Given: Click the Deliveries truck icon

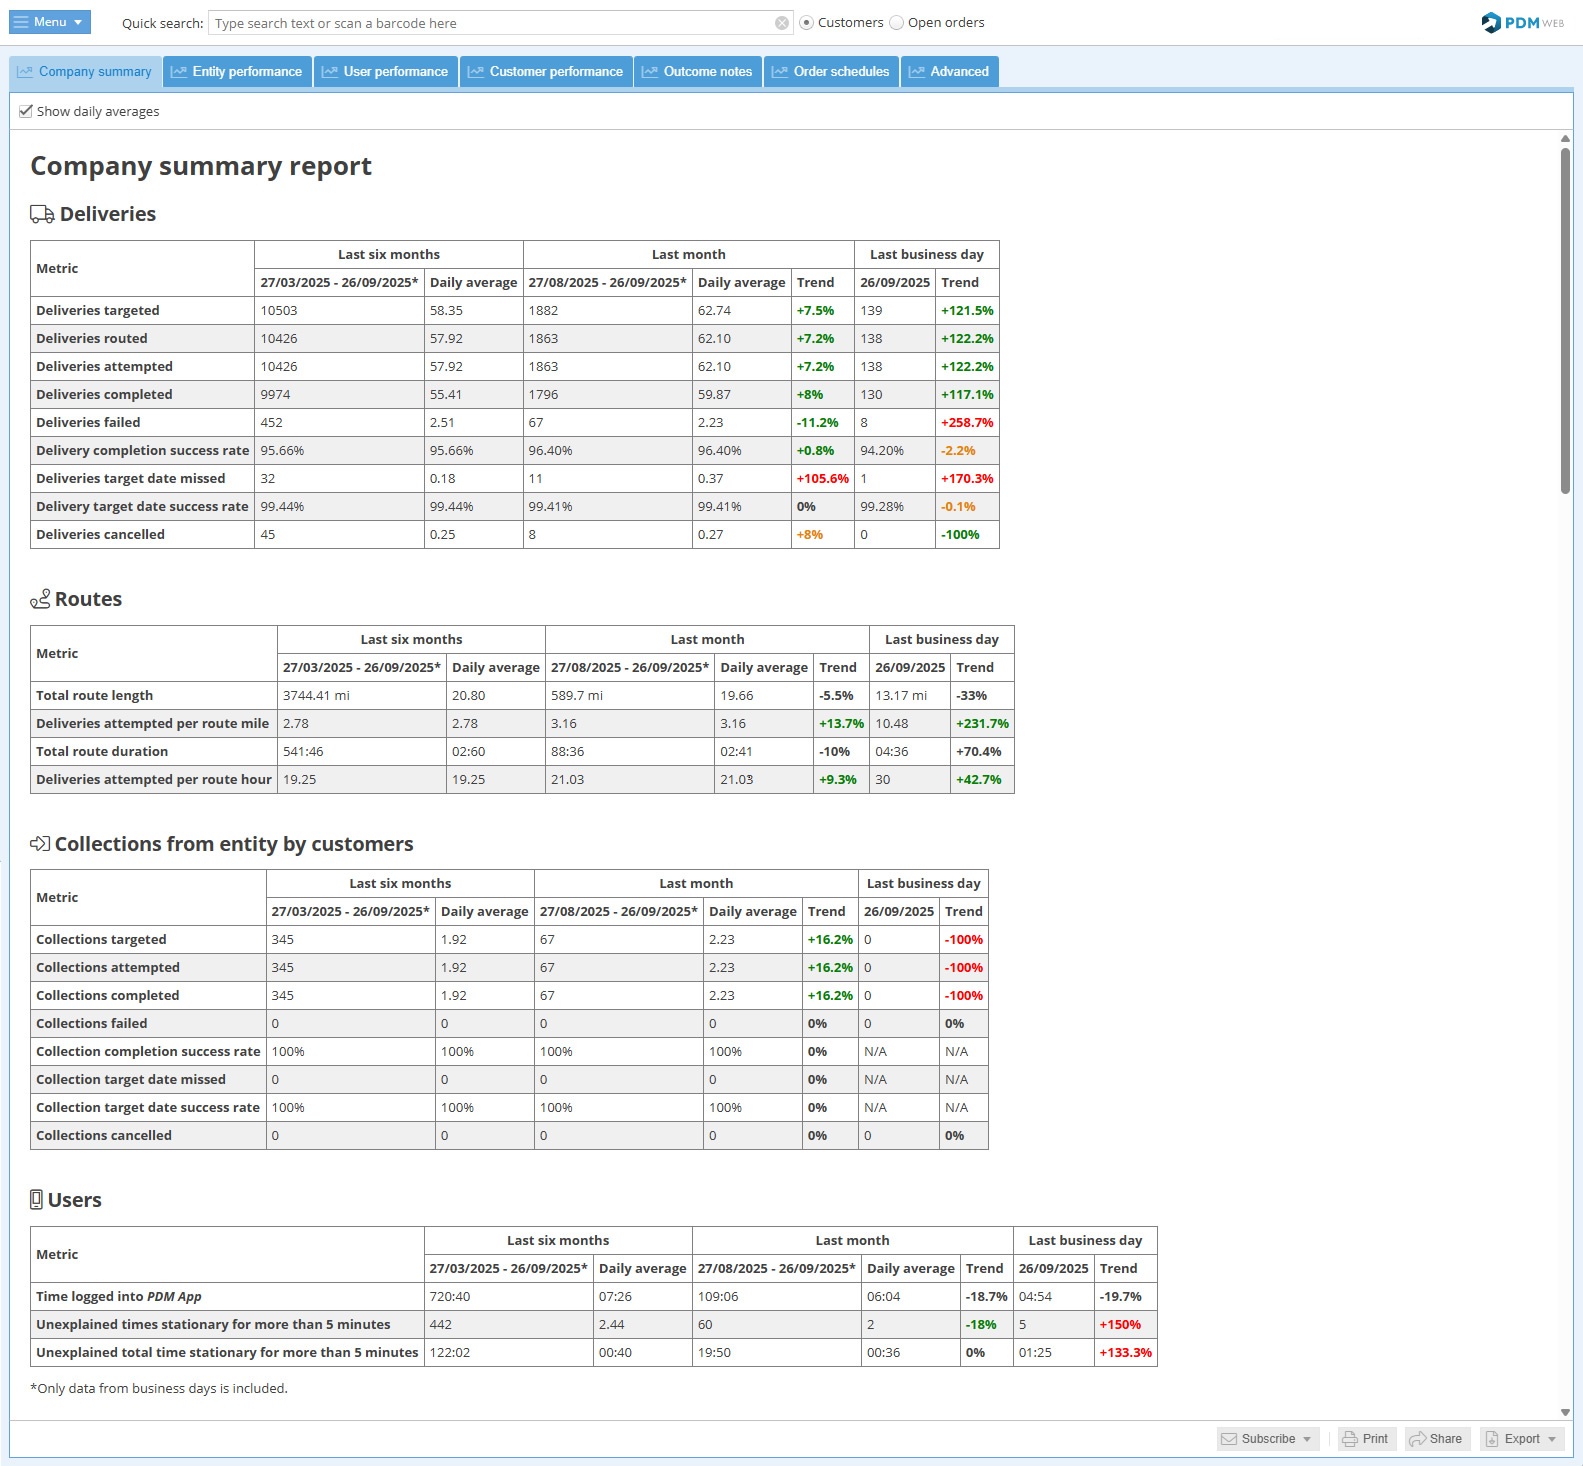Looking at the screenshot, I should click(42, 214).
